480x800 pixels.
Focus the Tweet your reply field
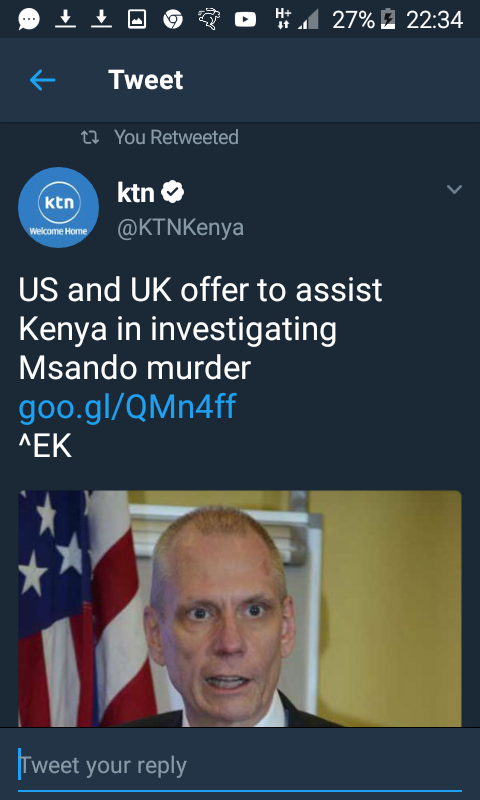pyautogui.click(x=240, y=765)
